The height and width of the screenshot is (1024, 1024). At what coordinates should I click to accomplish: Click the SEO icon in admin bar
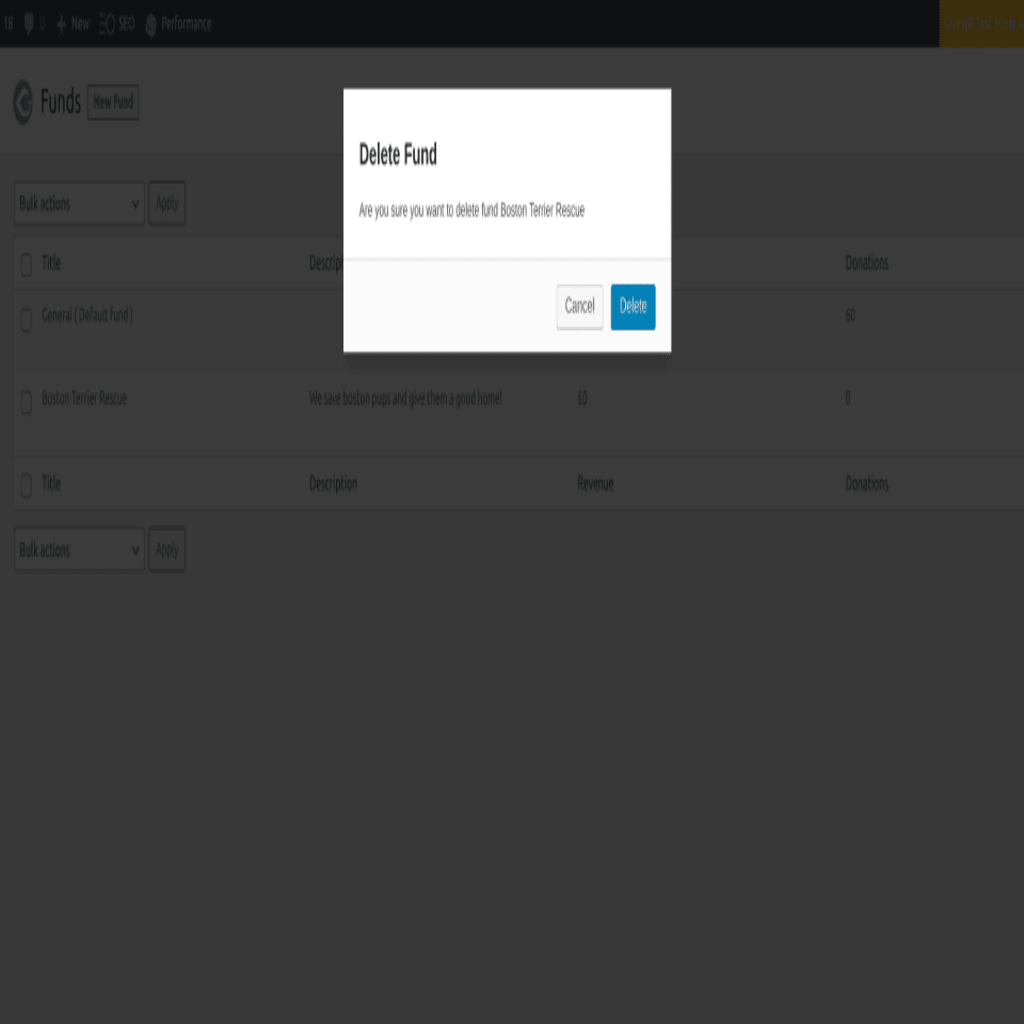pos(107,24)
